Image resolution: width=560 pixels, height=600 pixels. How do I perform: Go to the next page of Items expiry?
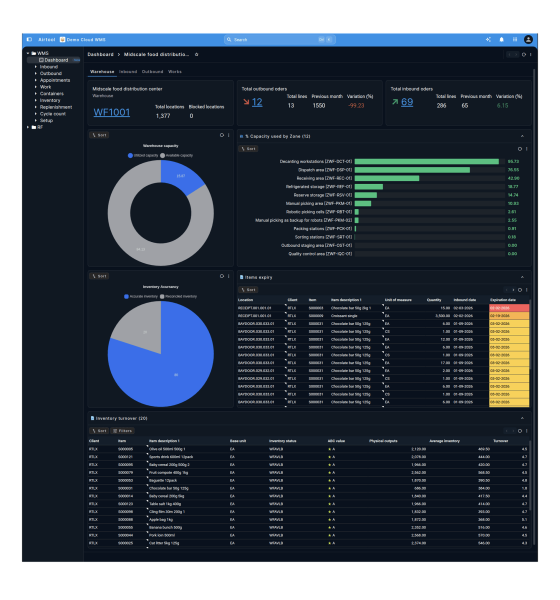(x=513, y=290)
